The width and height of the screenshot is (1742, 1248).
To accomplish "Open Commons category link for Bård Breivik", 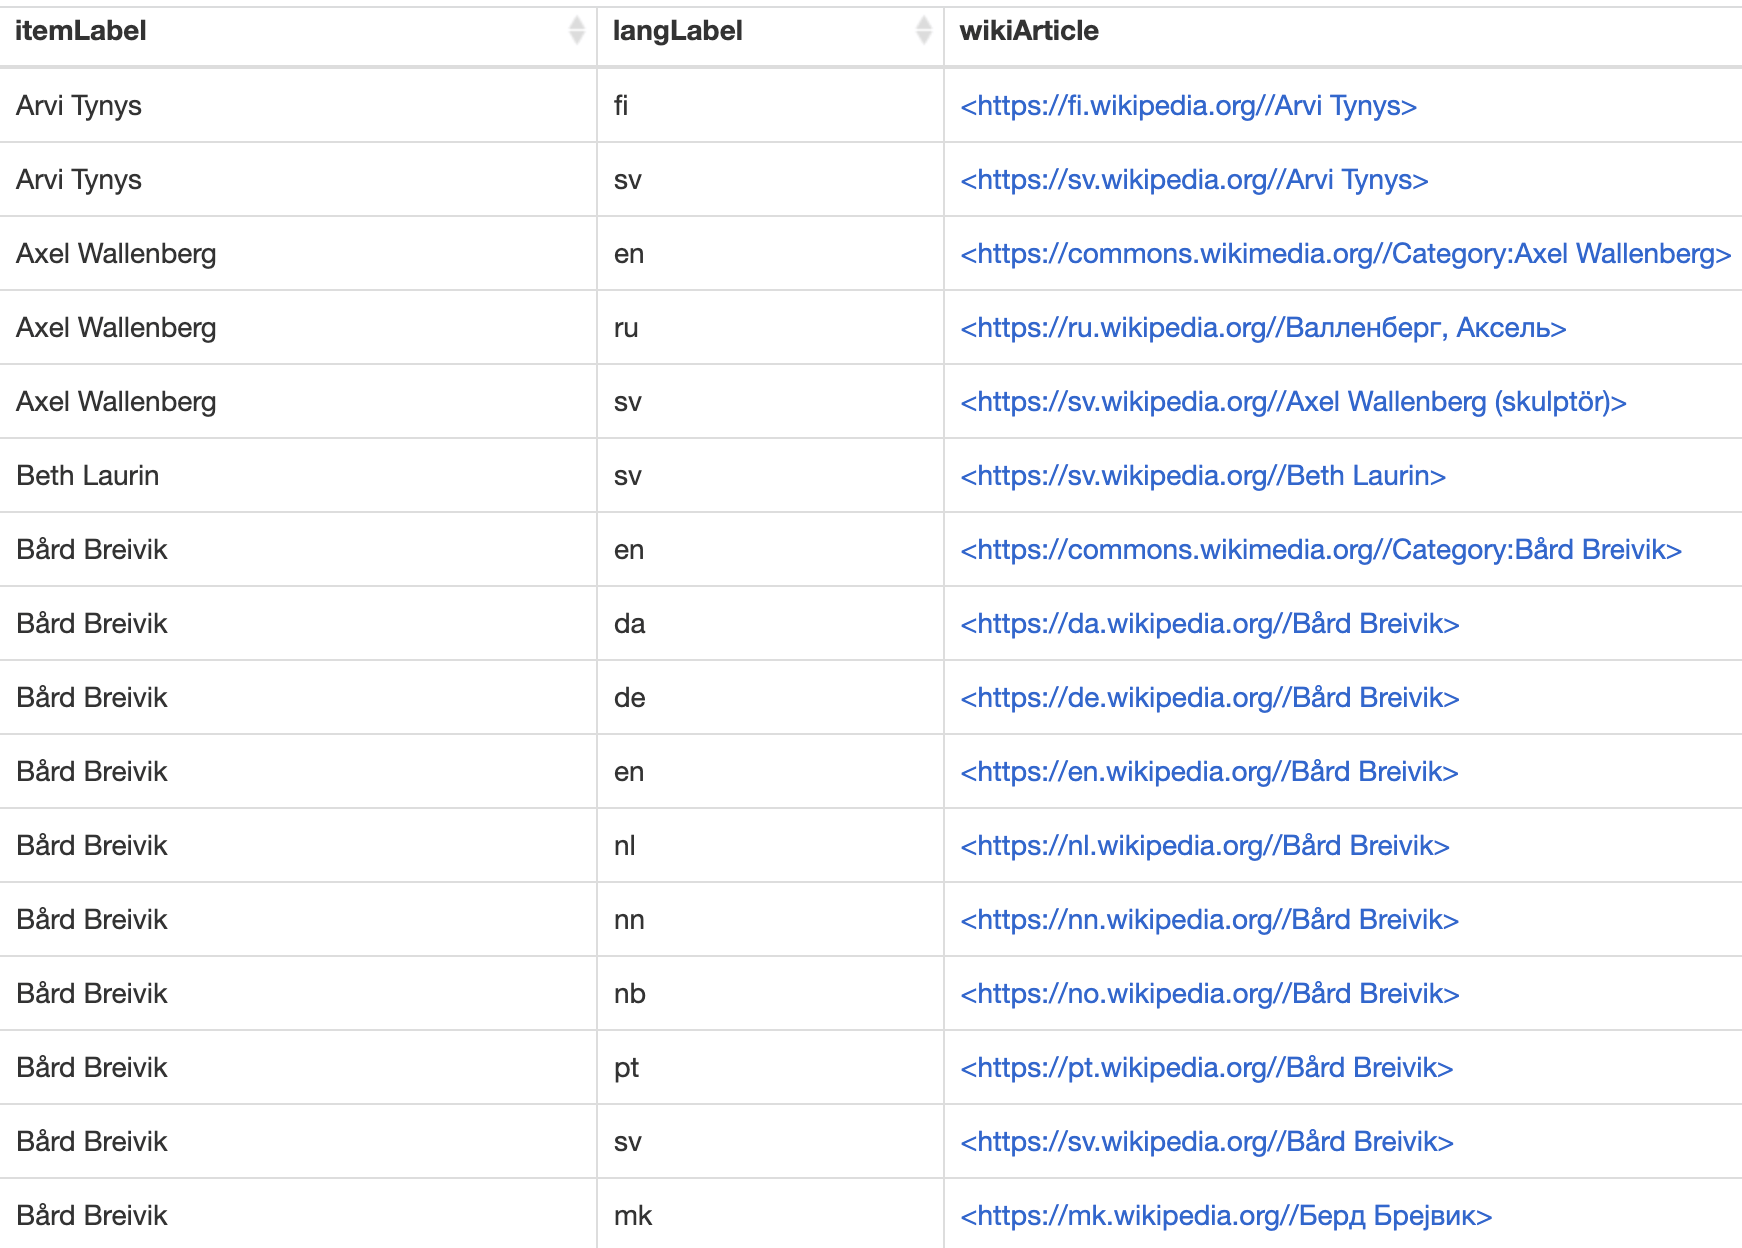I will pos(1321,550).
